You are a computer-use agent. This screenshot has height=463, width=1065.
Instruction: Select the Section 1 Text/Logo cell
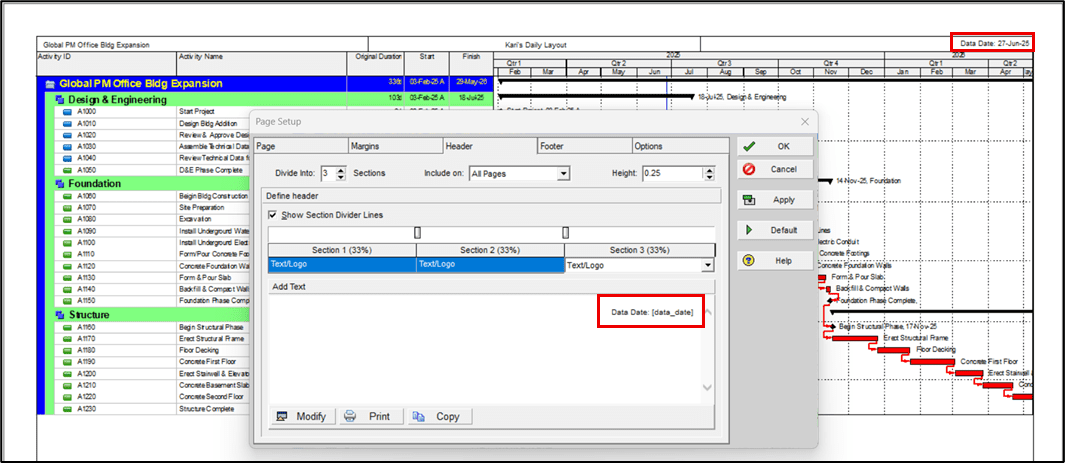coord(340,266)
